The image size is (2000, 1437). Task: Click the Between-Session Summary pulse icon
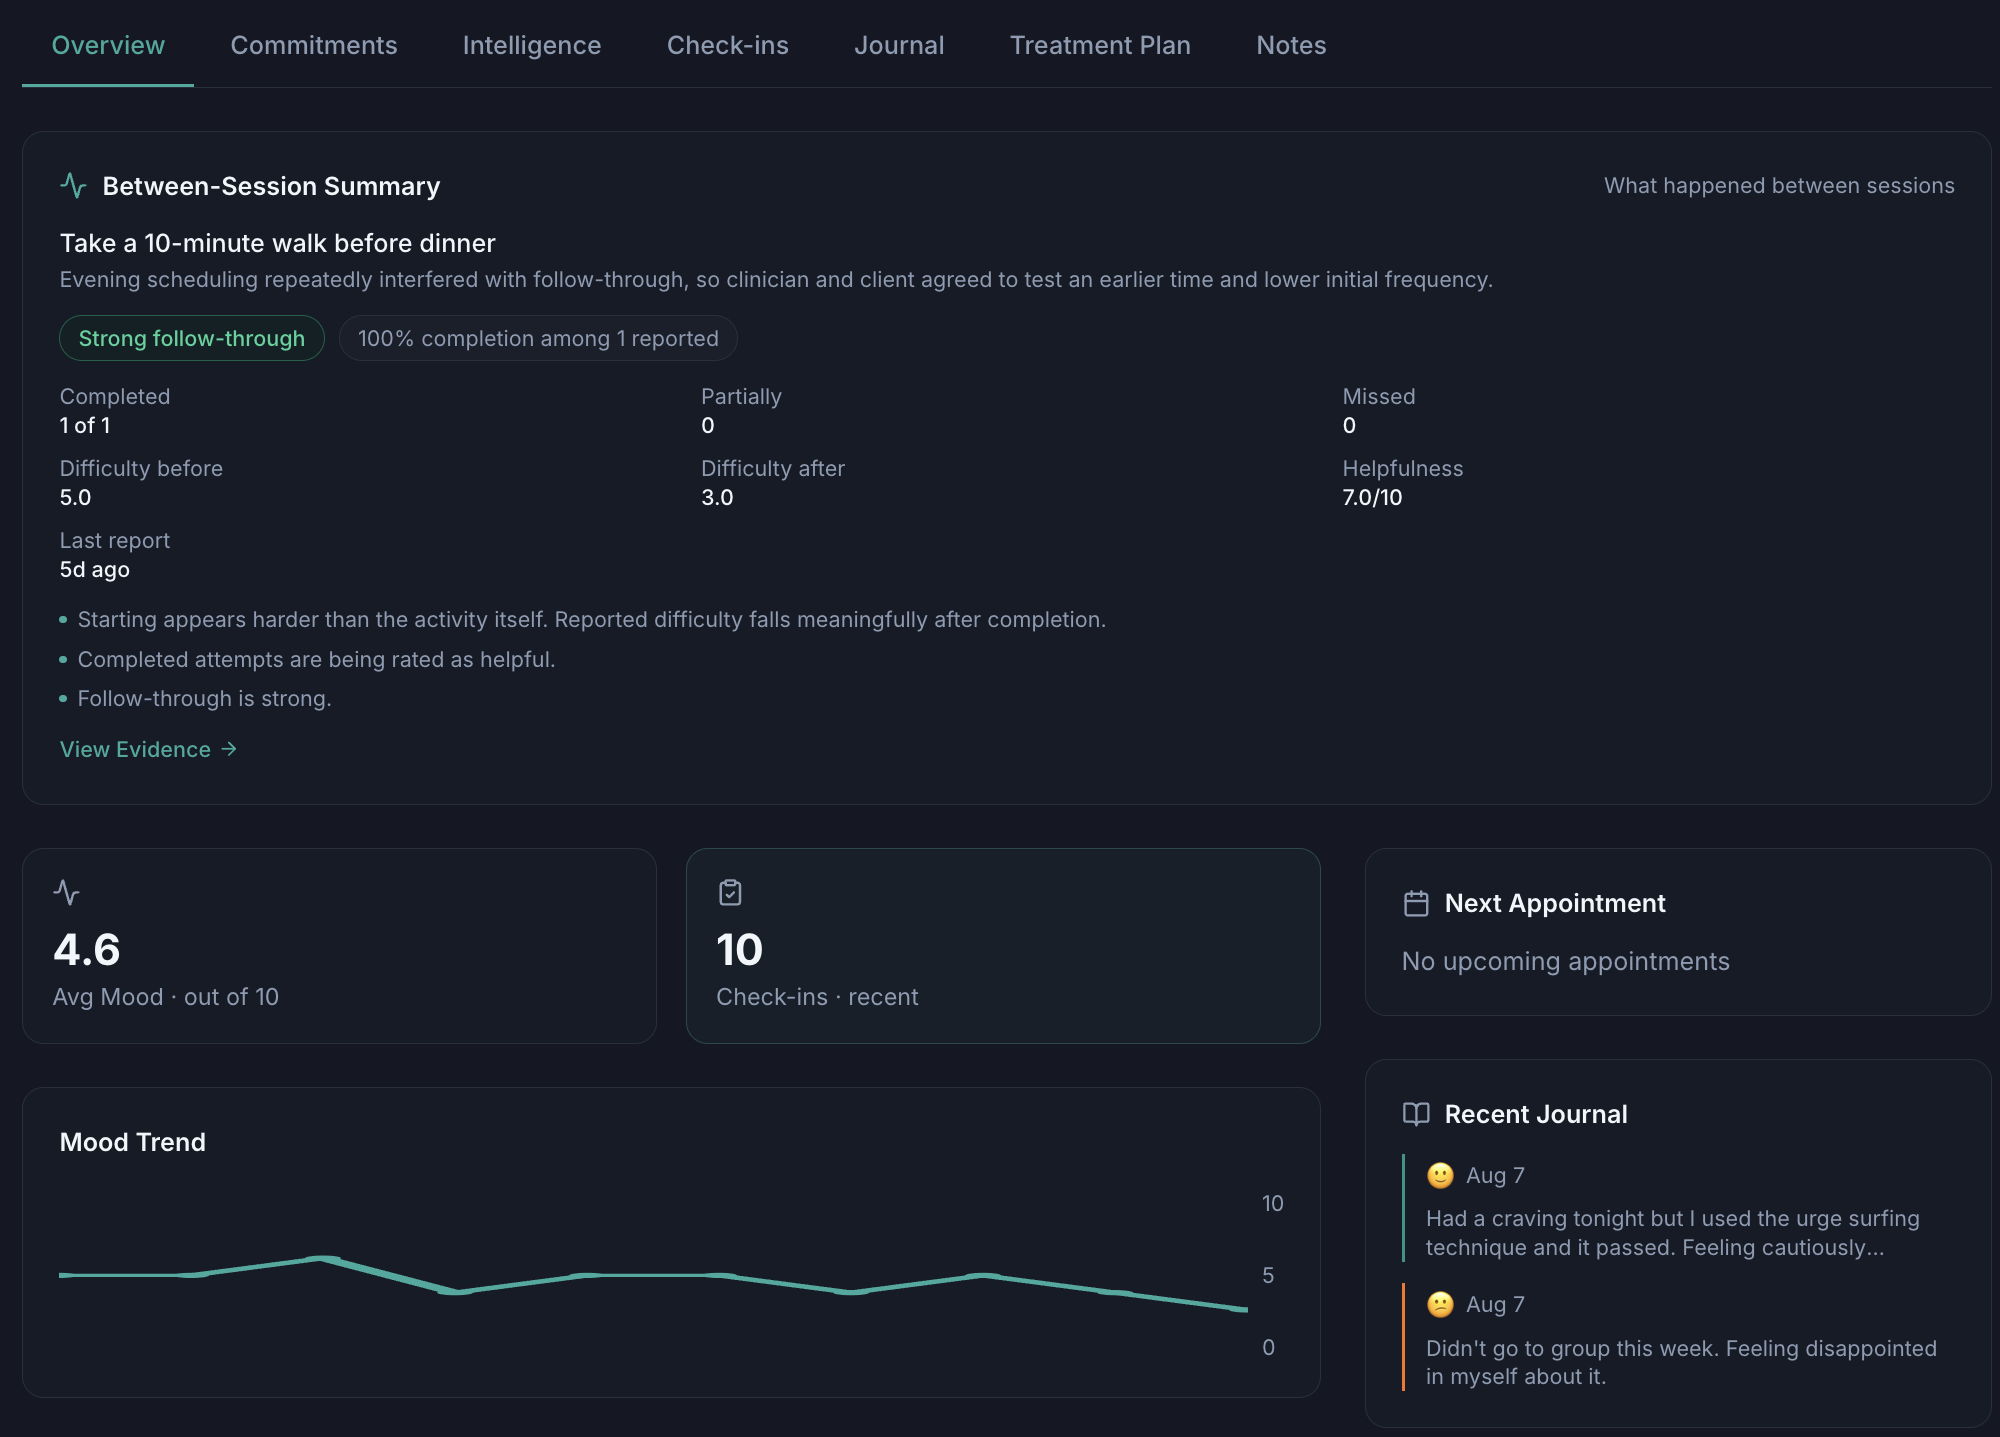(73, 186)
